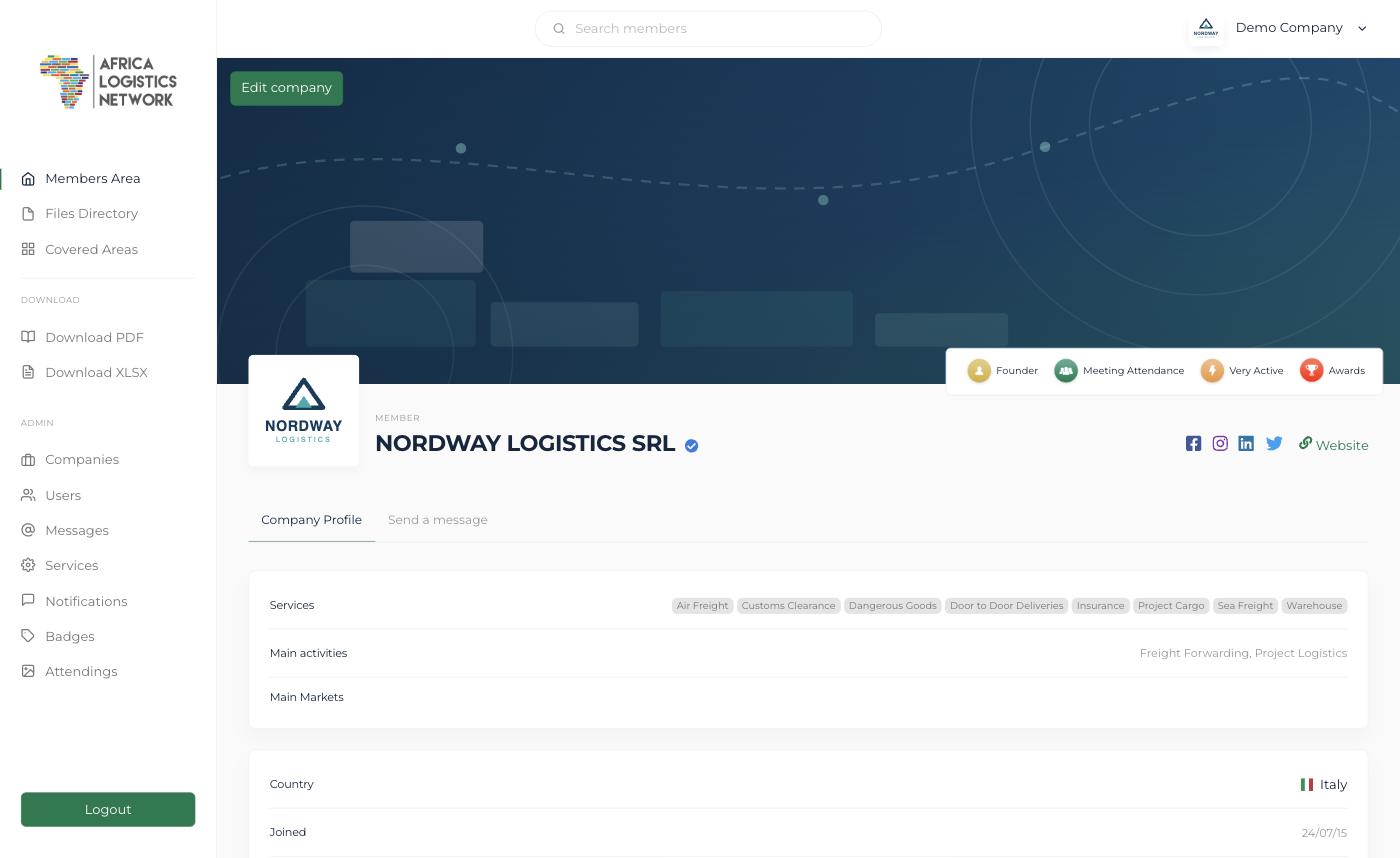Click the Africa Logistics Network logo

click(x=108, y=81)
